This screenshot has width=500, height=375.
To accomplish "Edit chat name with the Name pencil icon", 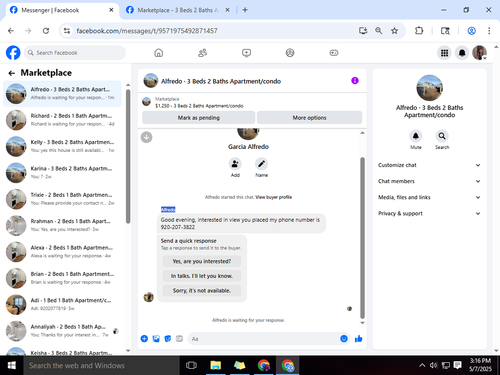I will pos(261,164).
